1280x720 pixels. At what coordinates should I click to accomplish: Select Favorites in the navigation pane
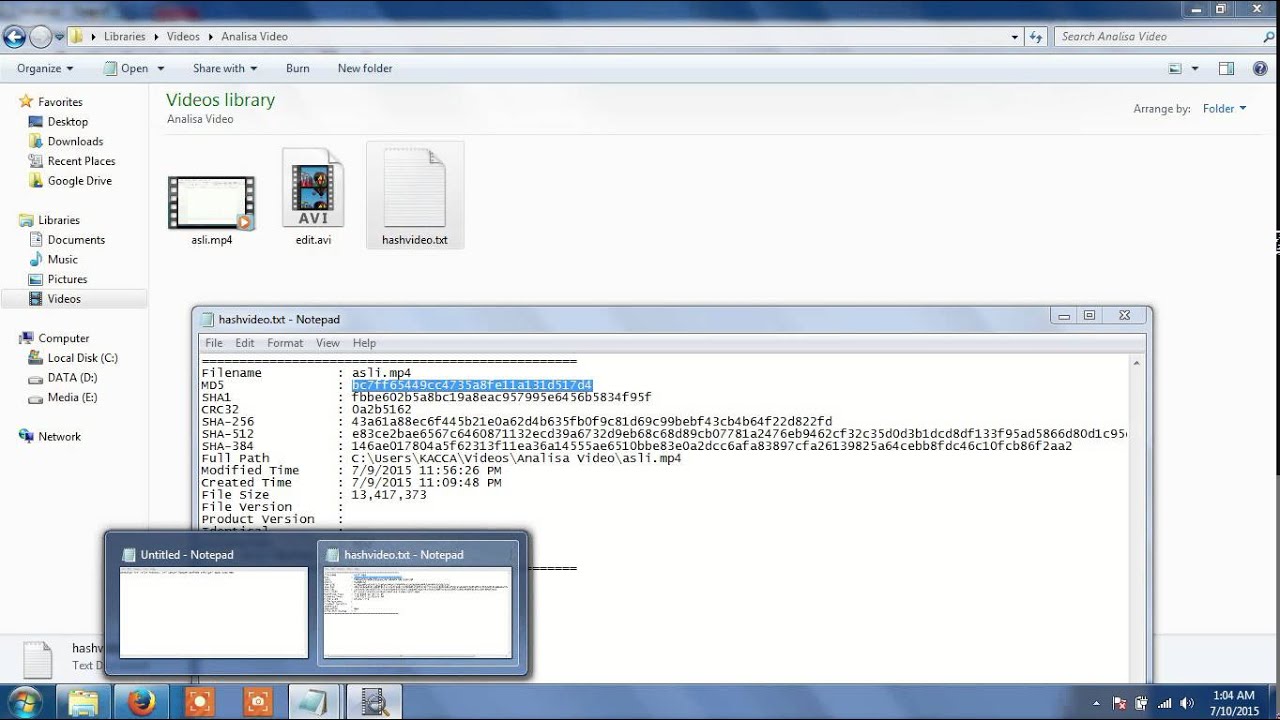[x=60, y=102]
